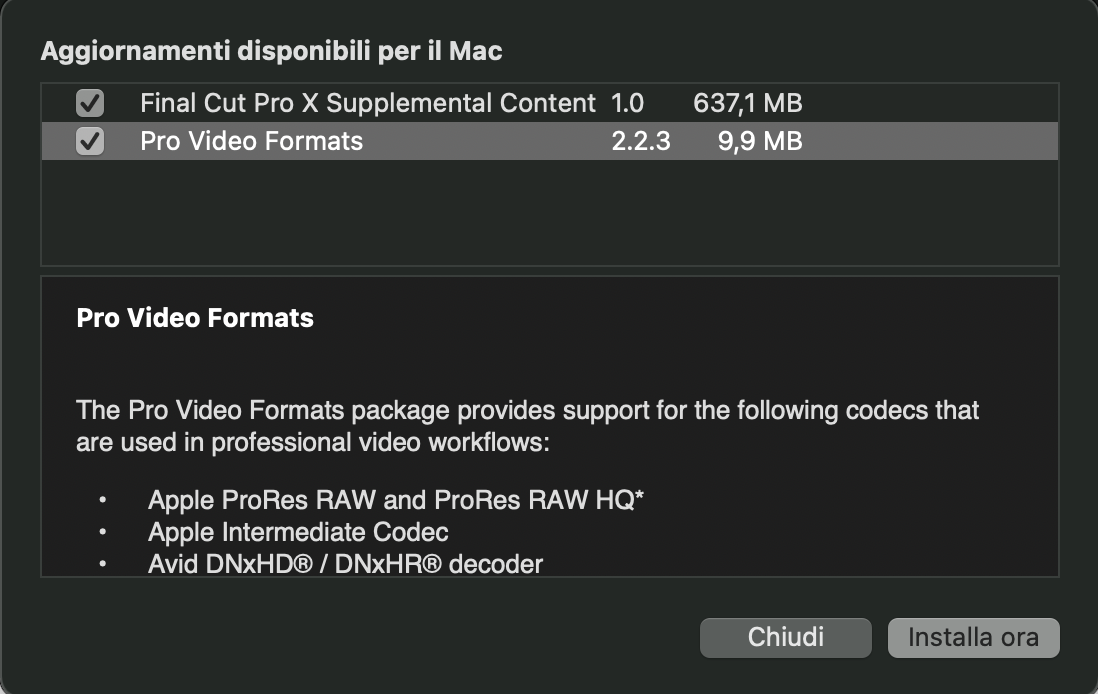
Task: Click version 1.0 of Supplemental Content
Action: click(x=627, y=103)
